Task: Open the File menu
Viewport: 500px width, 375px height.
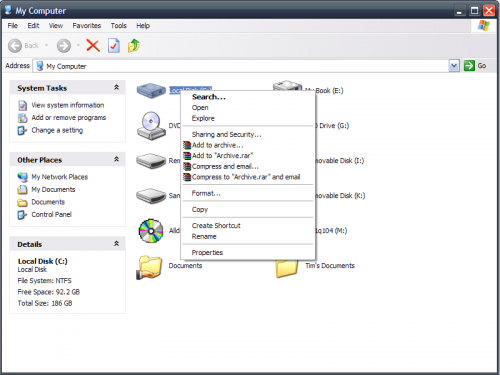Action: click(13, 26)
